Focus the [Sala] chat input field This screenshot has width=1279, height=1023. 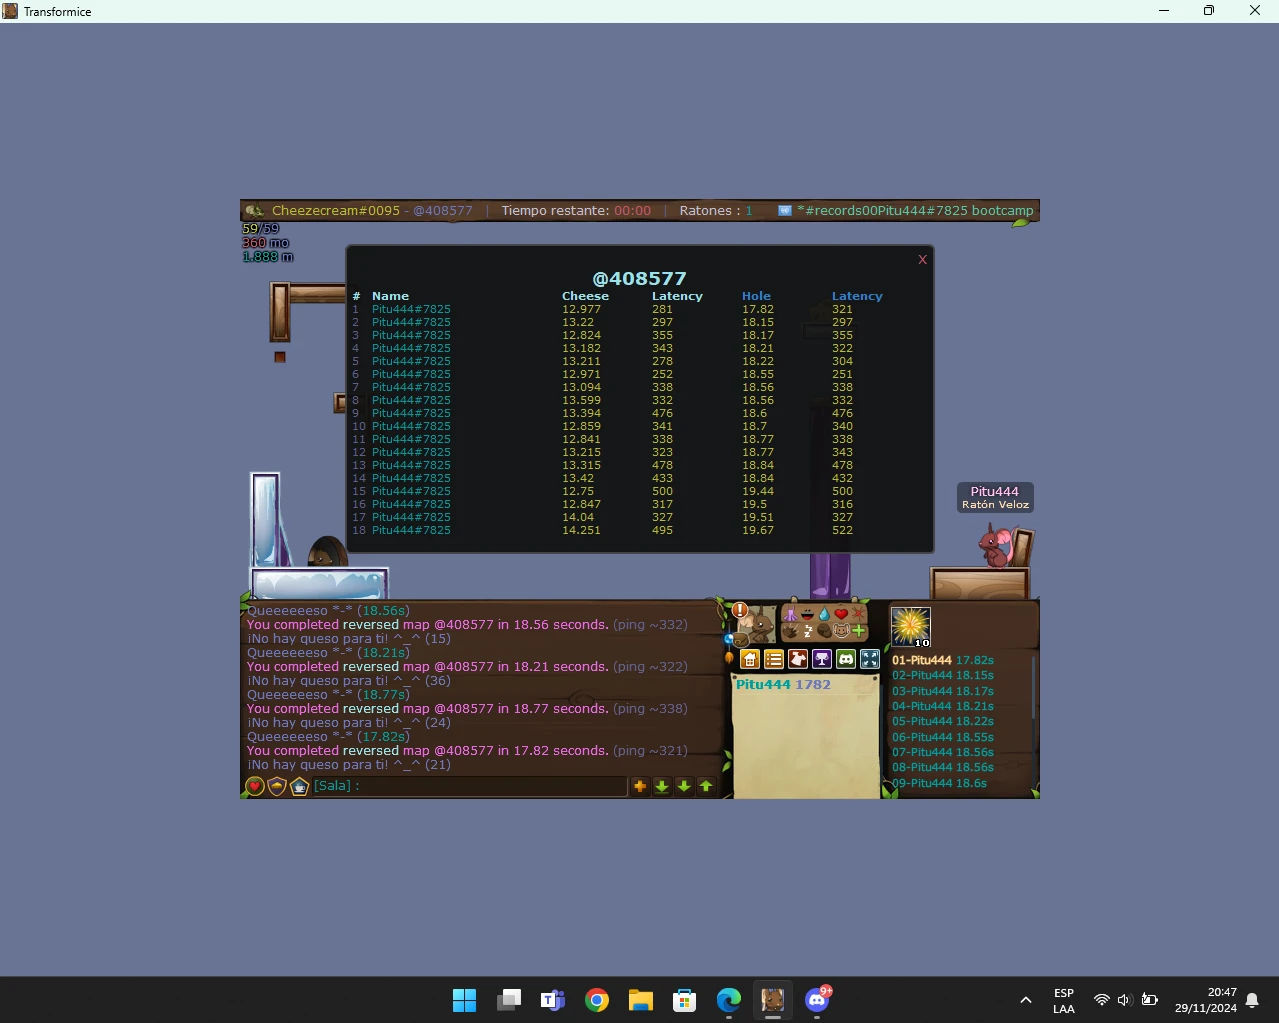(x=469, y=786)
